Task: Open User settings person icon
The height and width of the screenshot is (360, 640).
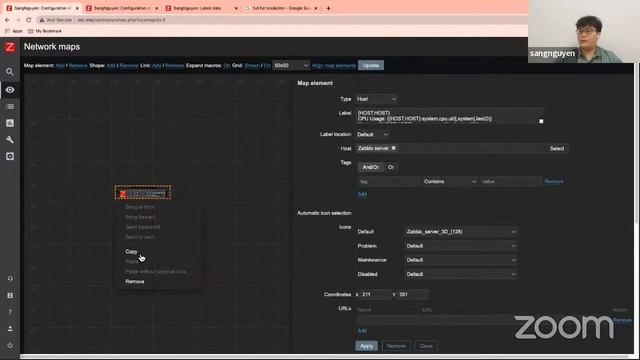Action: (10, 329)
